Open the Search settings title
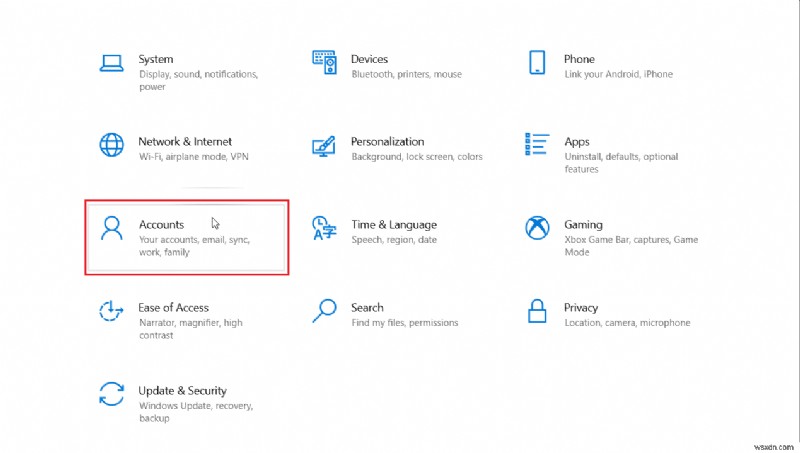 pos(367,308)
